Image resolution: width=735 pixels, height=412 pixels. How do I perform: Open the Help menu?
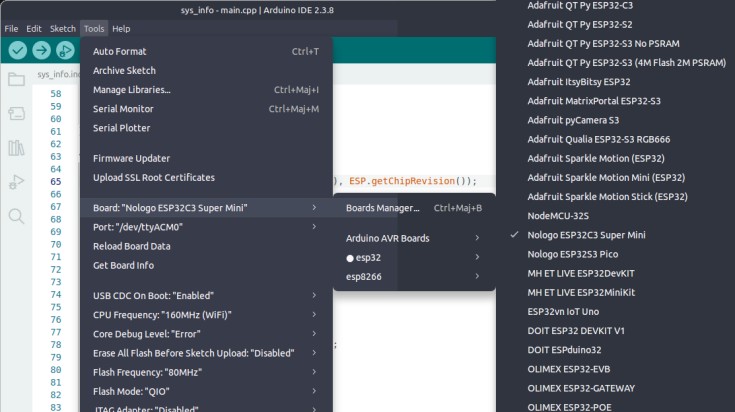121,29
